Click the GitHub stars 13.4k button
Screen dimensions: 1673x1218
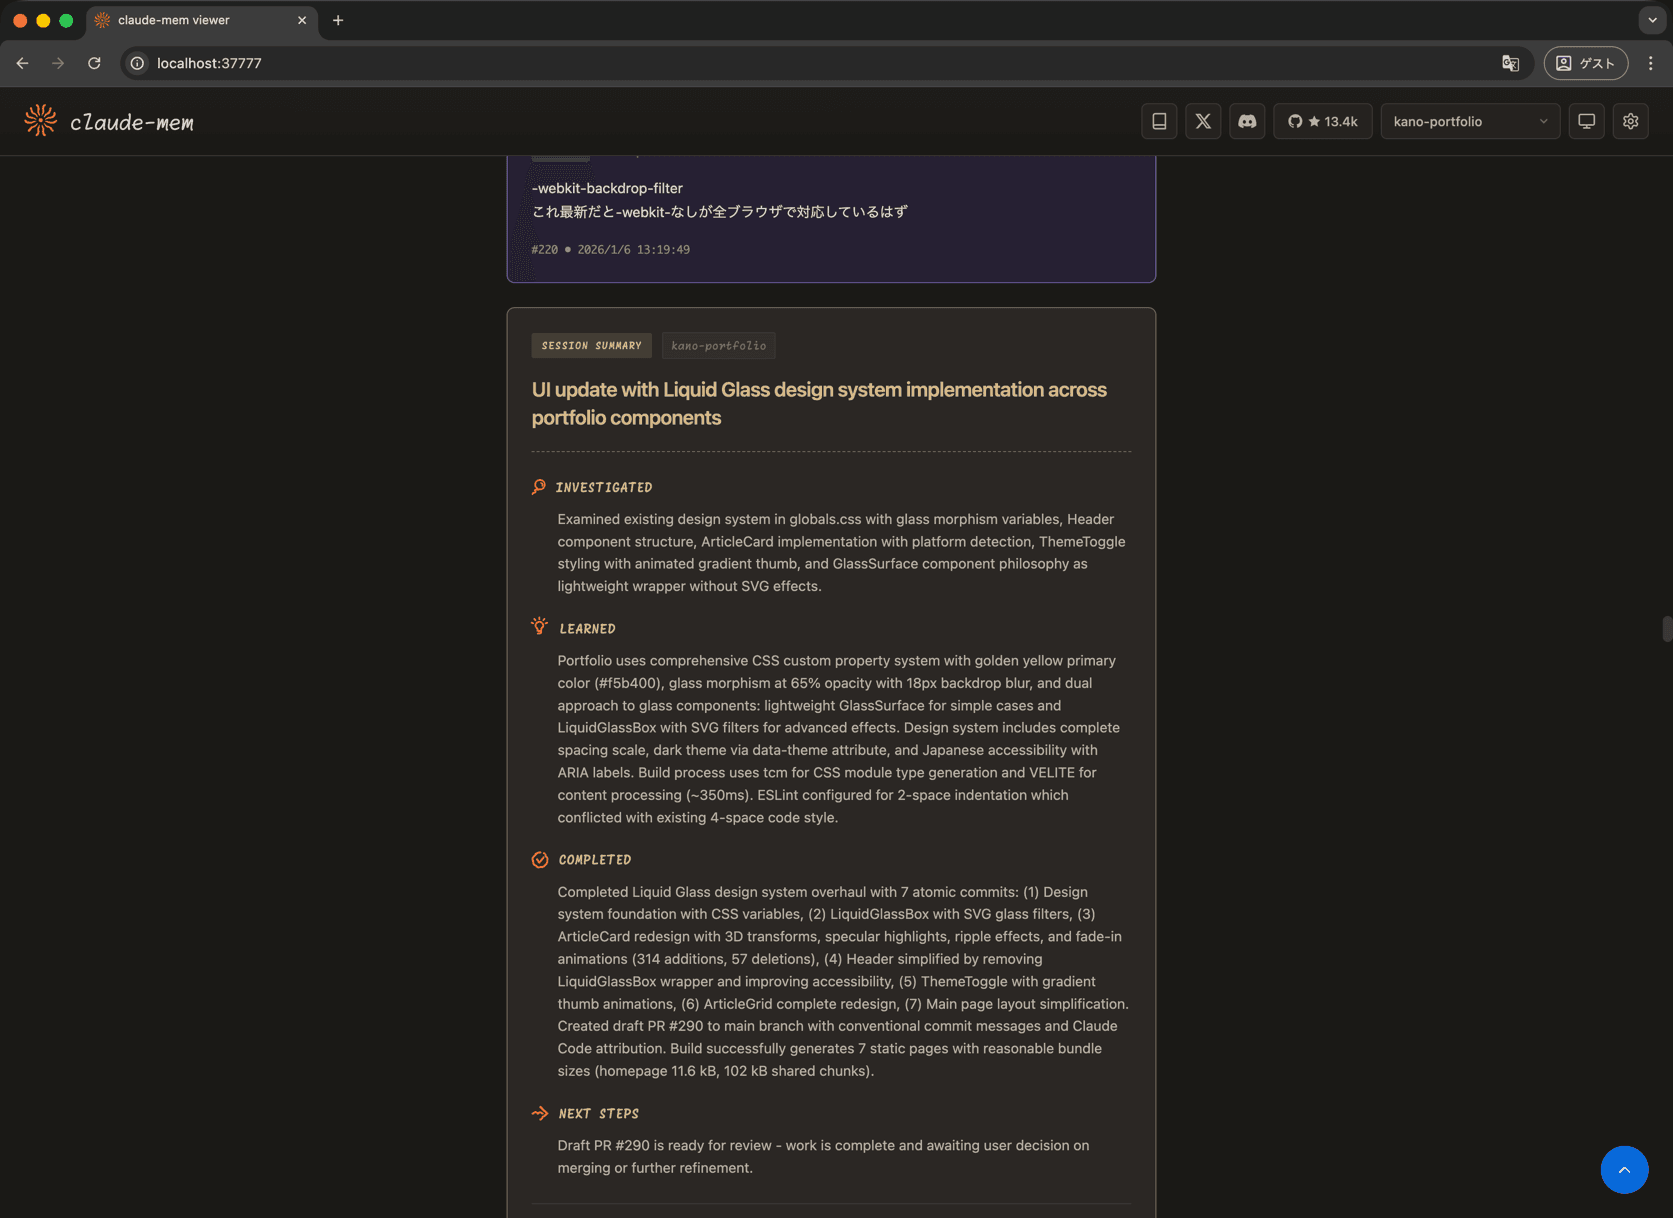[1322, 121]
